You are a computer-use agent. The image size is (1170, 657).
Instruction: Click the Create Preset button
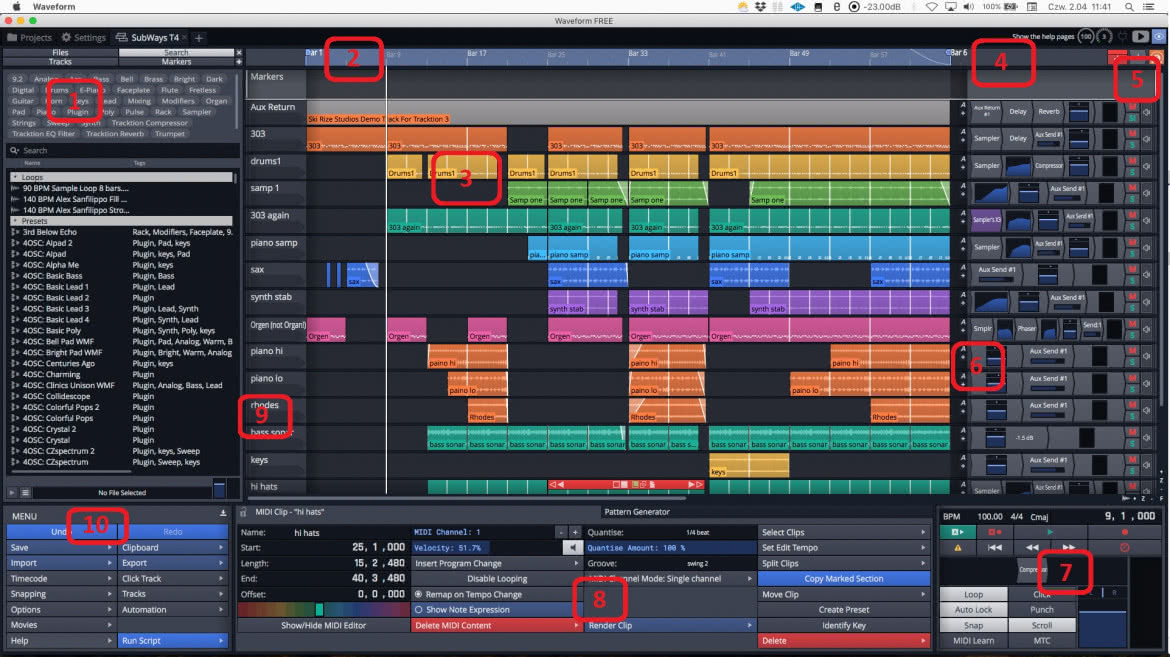pyautogui.click(x=844, y=610)
